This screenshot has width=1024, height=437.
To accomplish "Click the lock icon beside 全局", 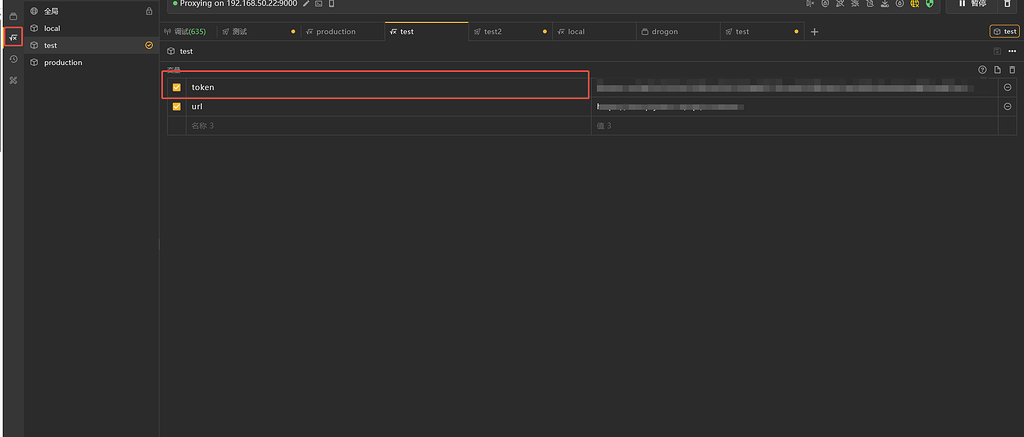I will (x=149, y=11).
